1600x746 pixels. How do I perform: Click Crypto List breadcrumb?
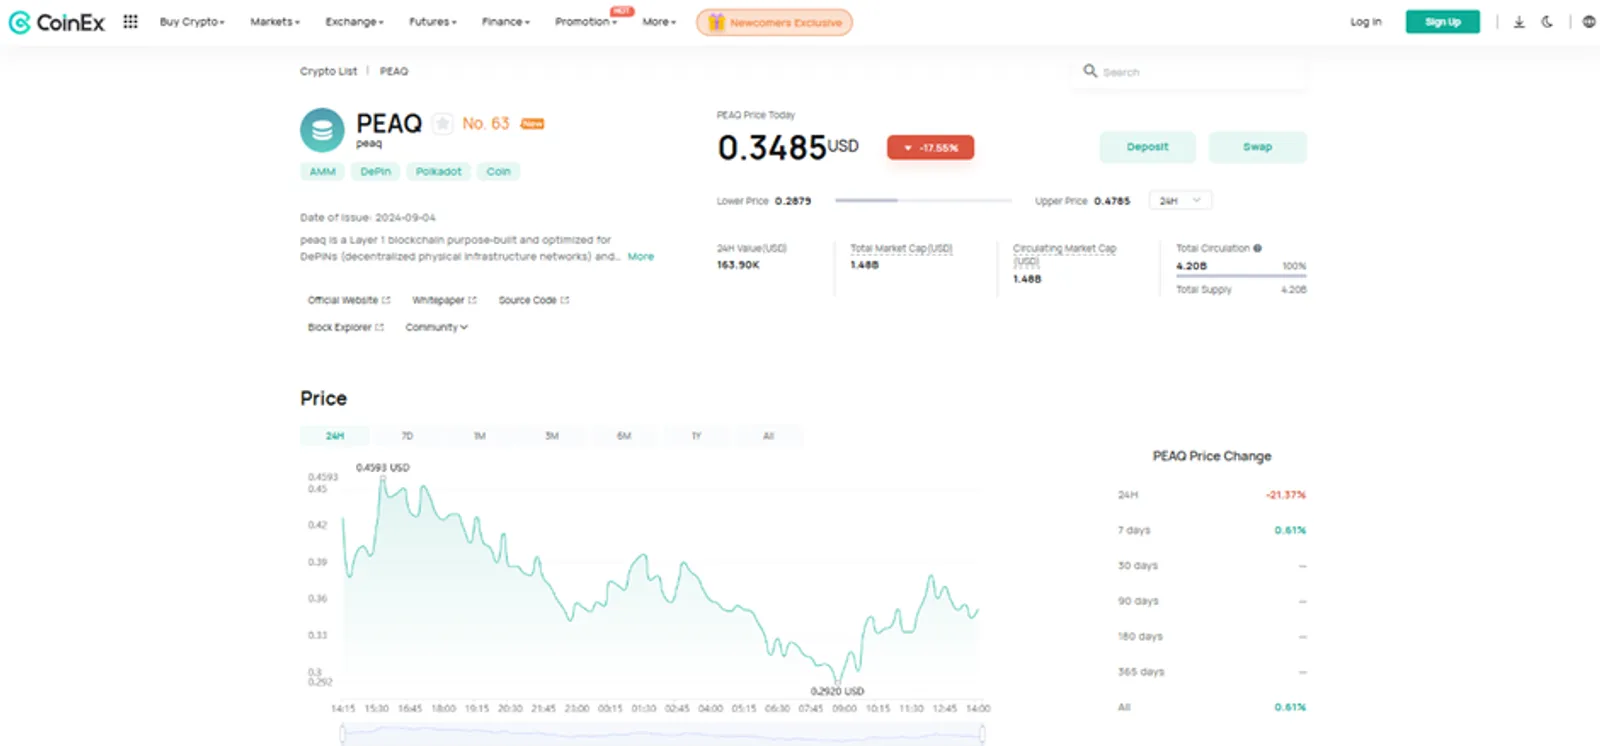pyautogui.click(x=328, y=71)
